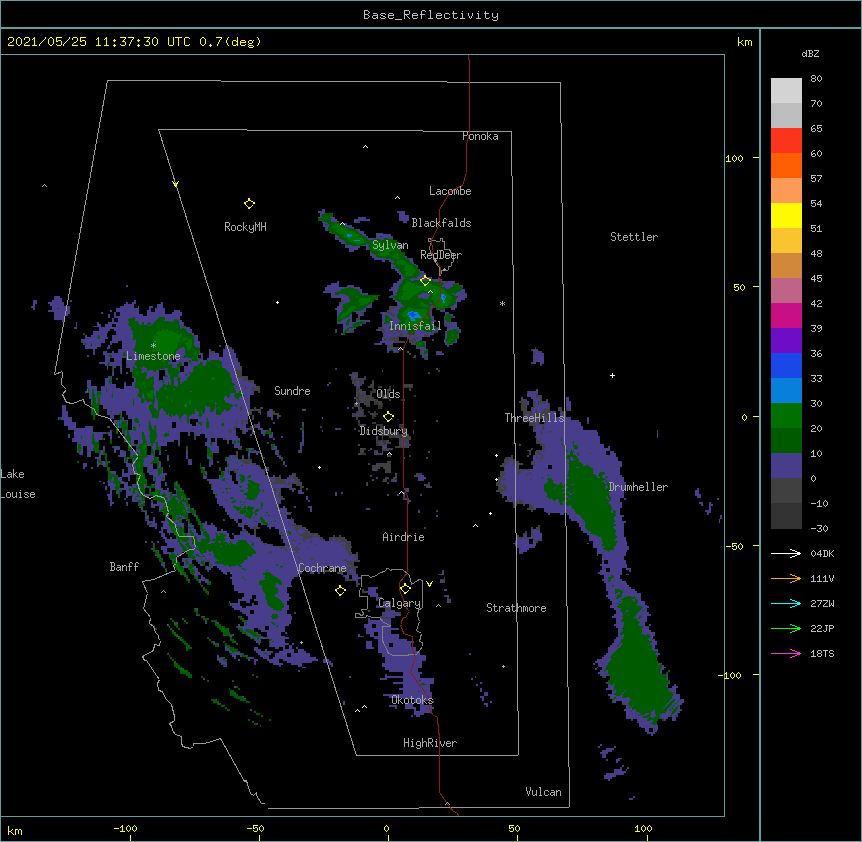Click the white 04DK arrow in legend
This screenshot has height=842, width=862.
coord(786,553)
